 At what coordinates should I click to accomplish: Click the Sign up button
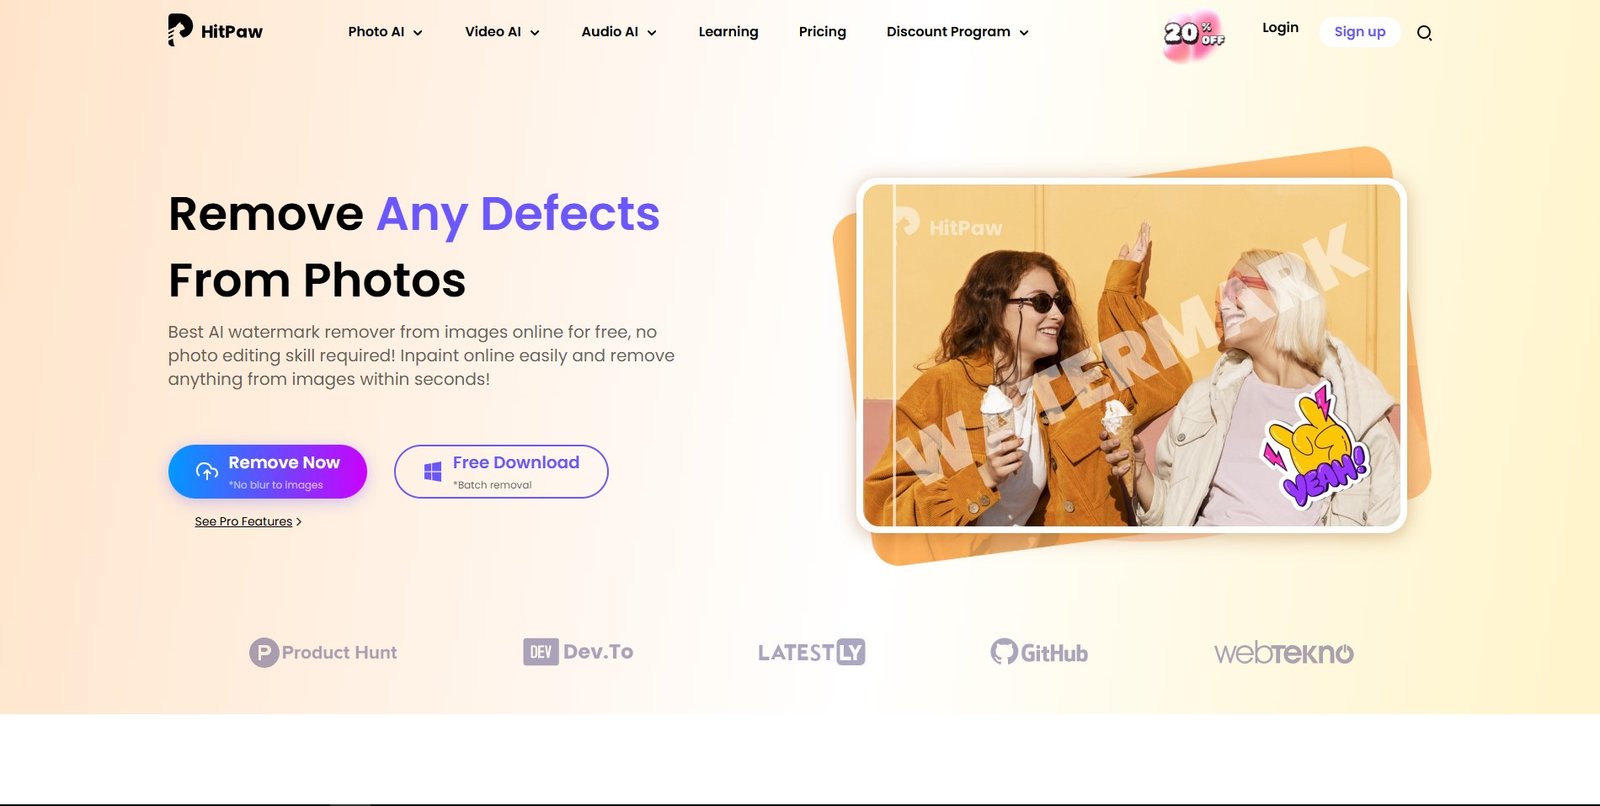tap(1360, 32)
